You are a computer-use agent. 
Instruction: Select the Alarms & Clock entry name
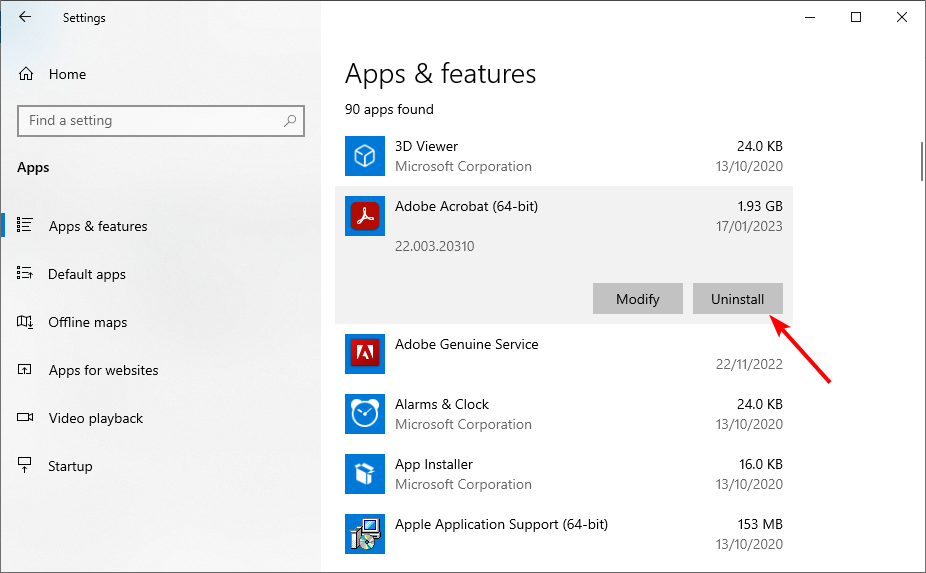click(442, 405)
